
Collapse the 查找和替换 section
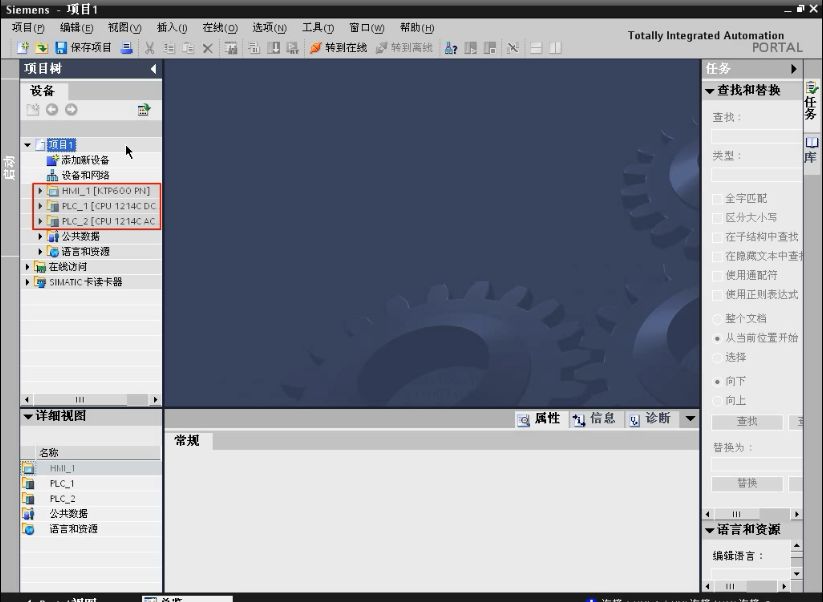[710, 91]
